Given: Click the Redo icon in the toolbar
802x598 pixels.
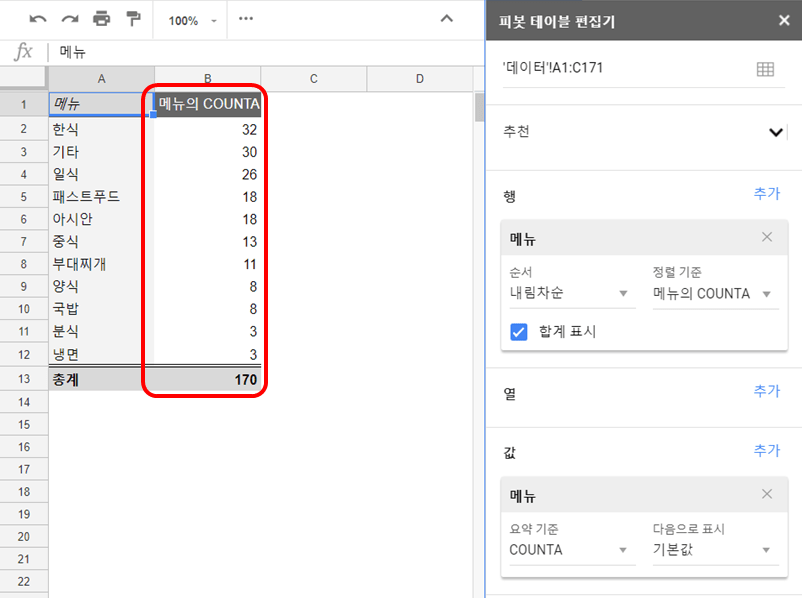Looking at the screenshot, I should click(70, 20).
